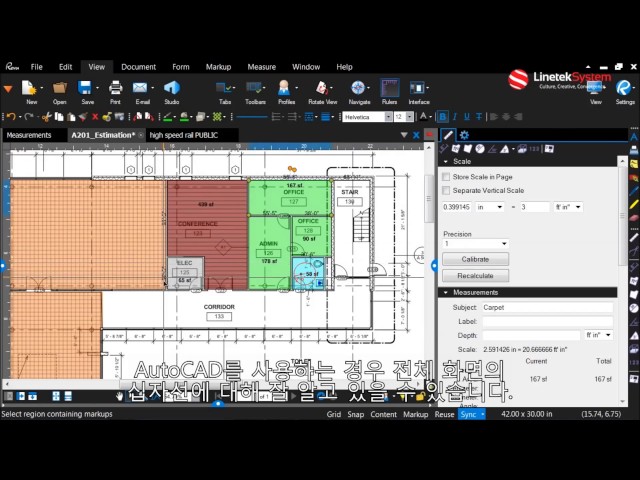Select the eraser tool in right toolbar
The width and height of the screenshot is (640, 480).
coord(634,218)
